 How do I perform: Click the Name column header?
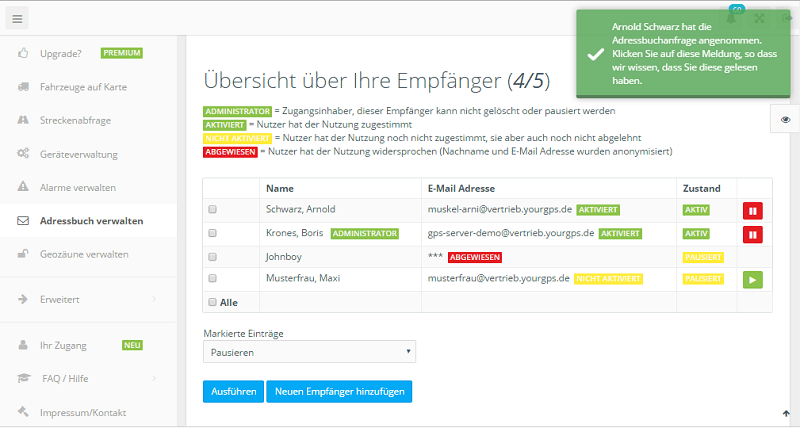coord(280,188)
